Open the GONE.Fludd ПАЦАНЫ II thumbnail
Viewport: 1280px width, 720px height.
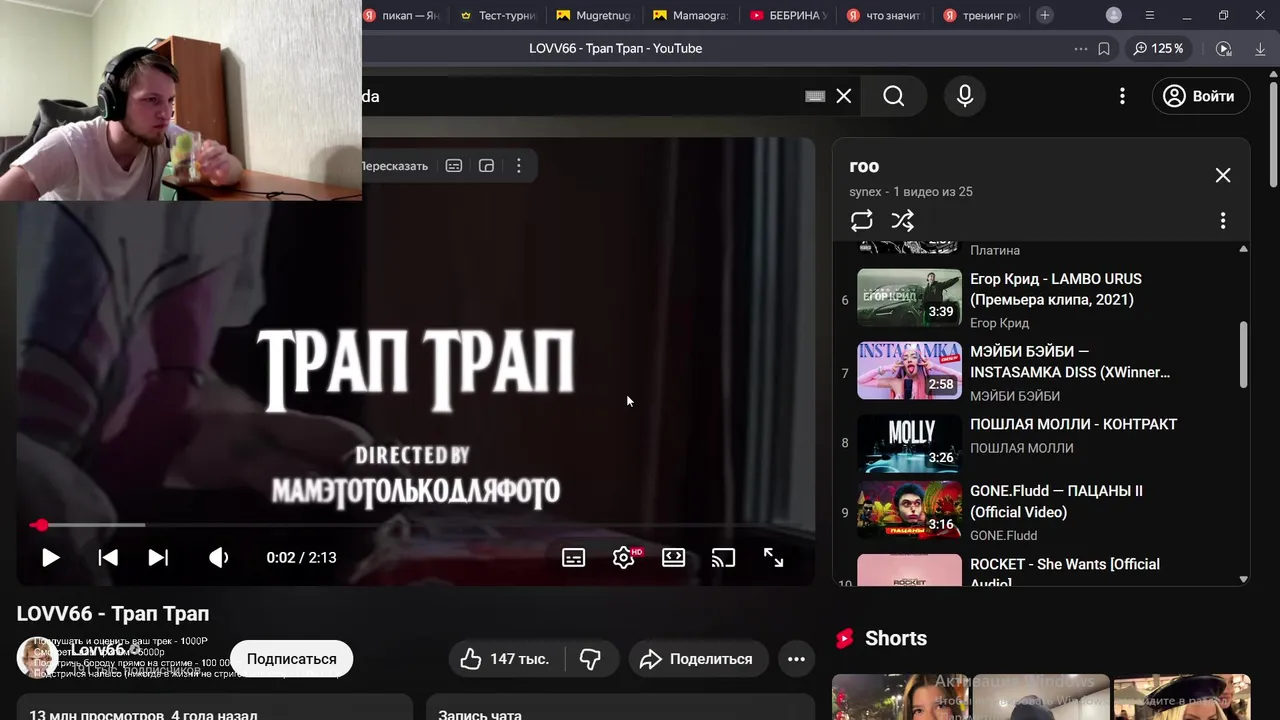(x=909, y=511)
